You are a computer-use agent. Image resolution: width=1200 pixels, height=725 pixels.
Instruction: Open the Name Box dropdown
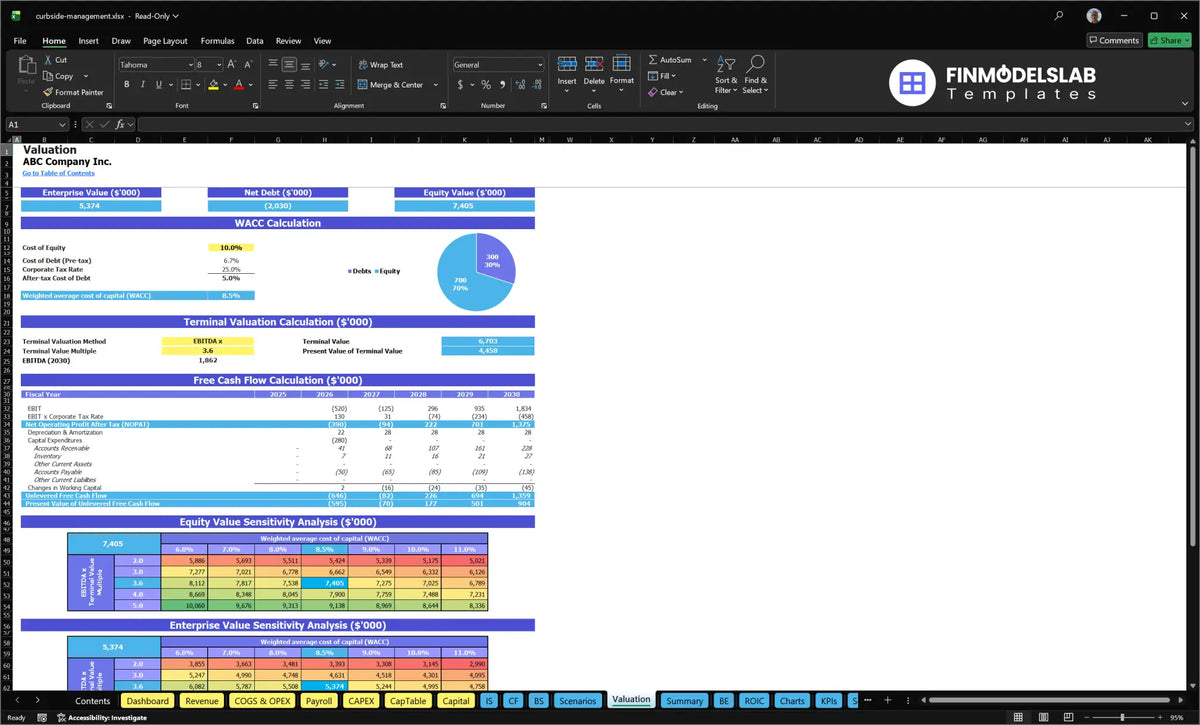click(x=62, y=124)
